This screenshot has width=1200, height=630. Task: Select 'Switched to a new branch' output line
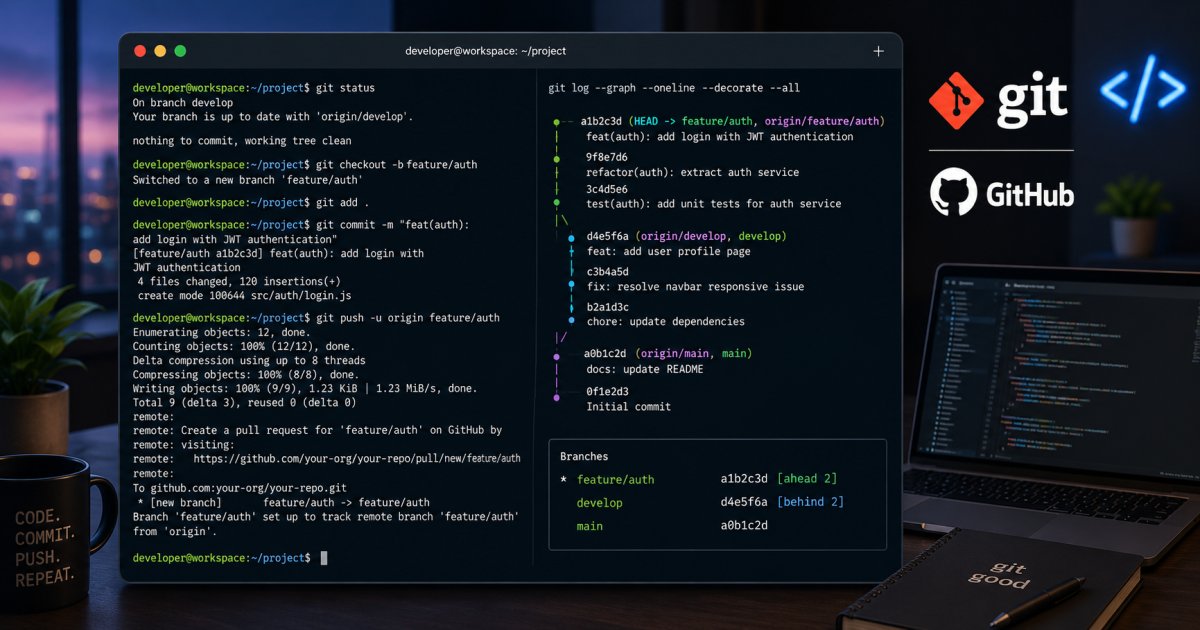pyautogui.click(x=247, y=180)
